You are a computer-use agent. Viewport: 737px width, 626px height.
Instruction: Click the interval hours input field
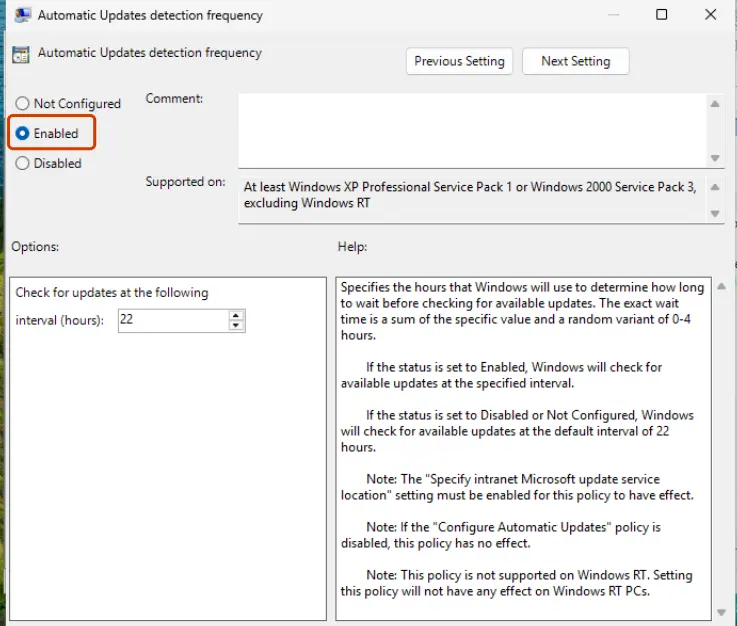pyautogui.click(x=173, y=321)
